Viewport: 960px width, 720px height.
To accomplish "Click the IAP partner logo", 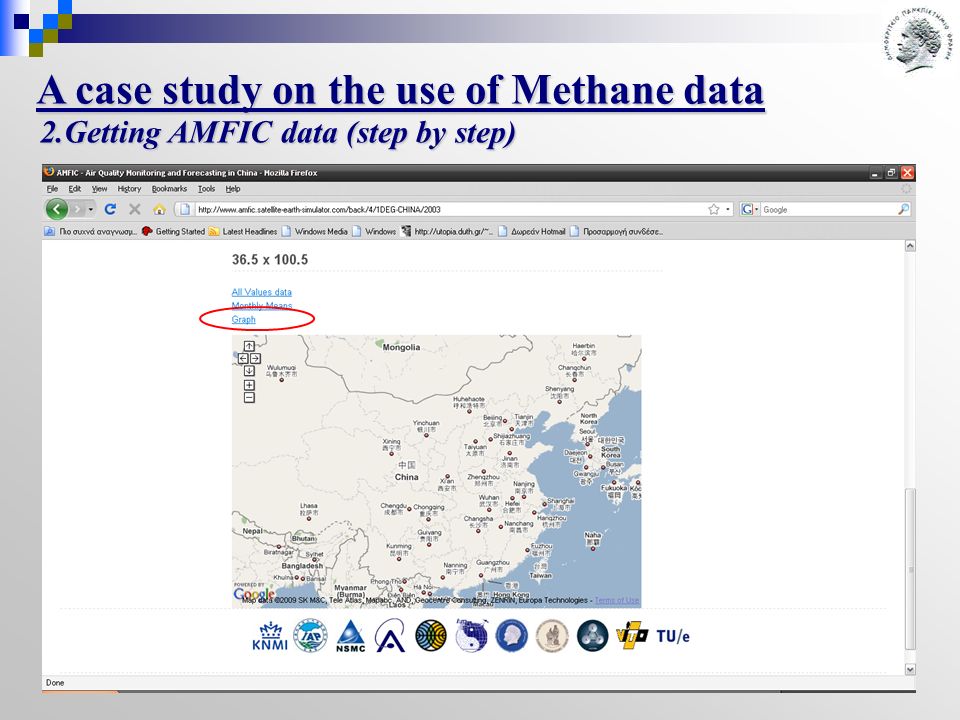I will coord(310,636).
